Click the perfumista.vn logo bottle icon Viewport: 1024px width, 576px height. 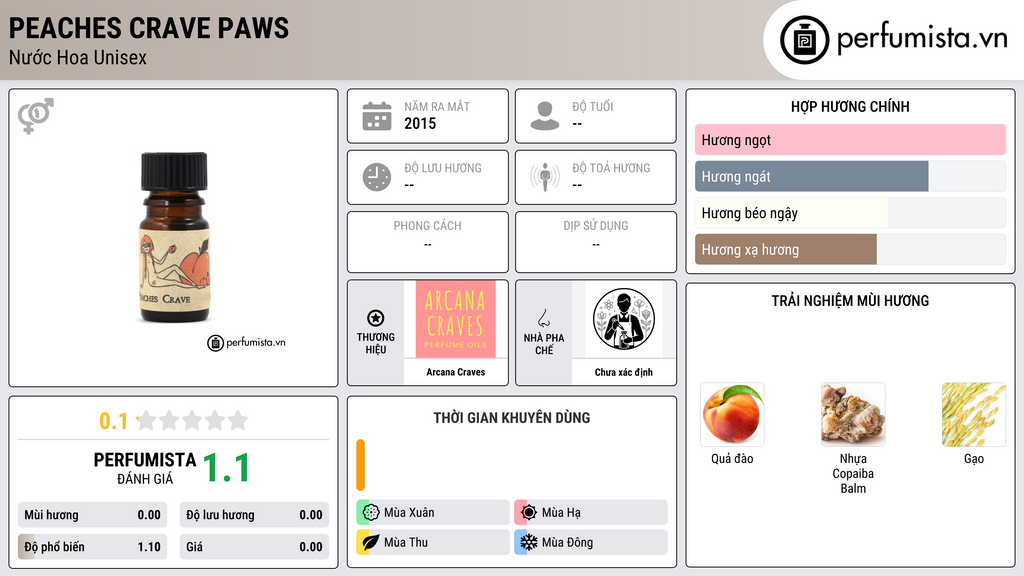pyautogui.click(x=804, y=40)
